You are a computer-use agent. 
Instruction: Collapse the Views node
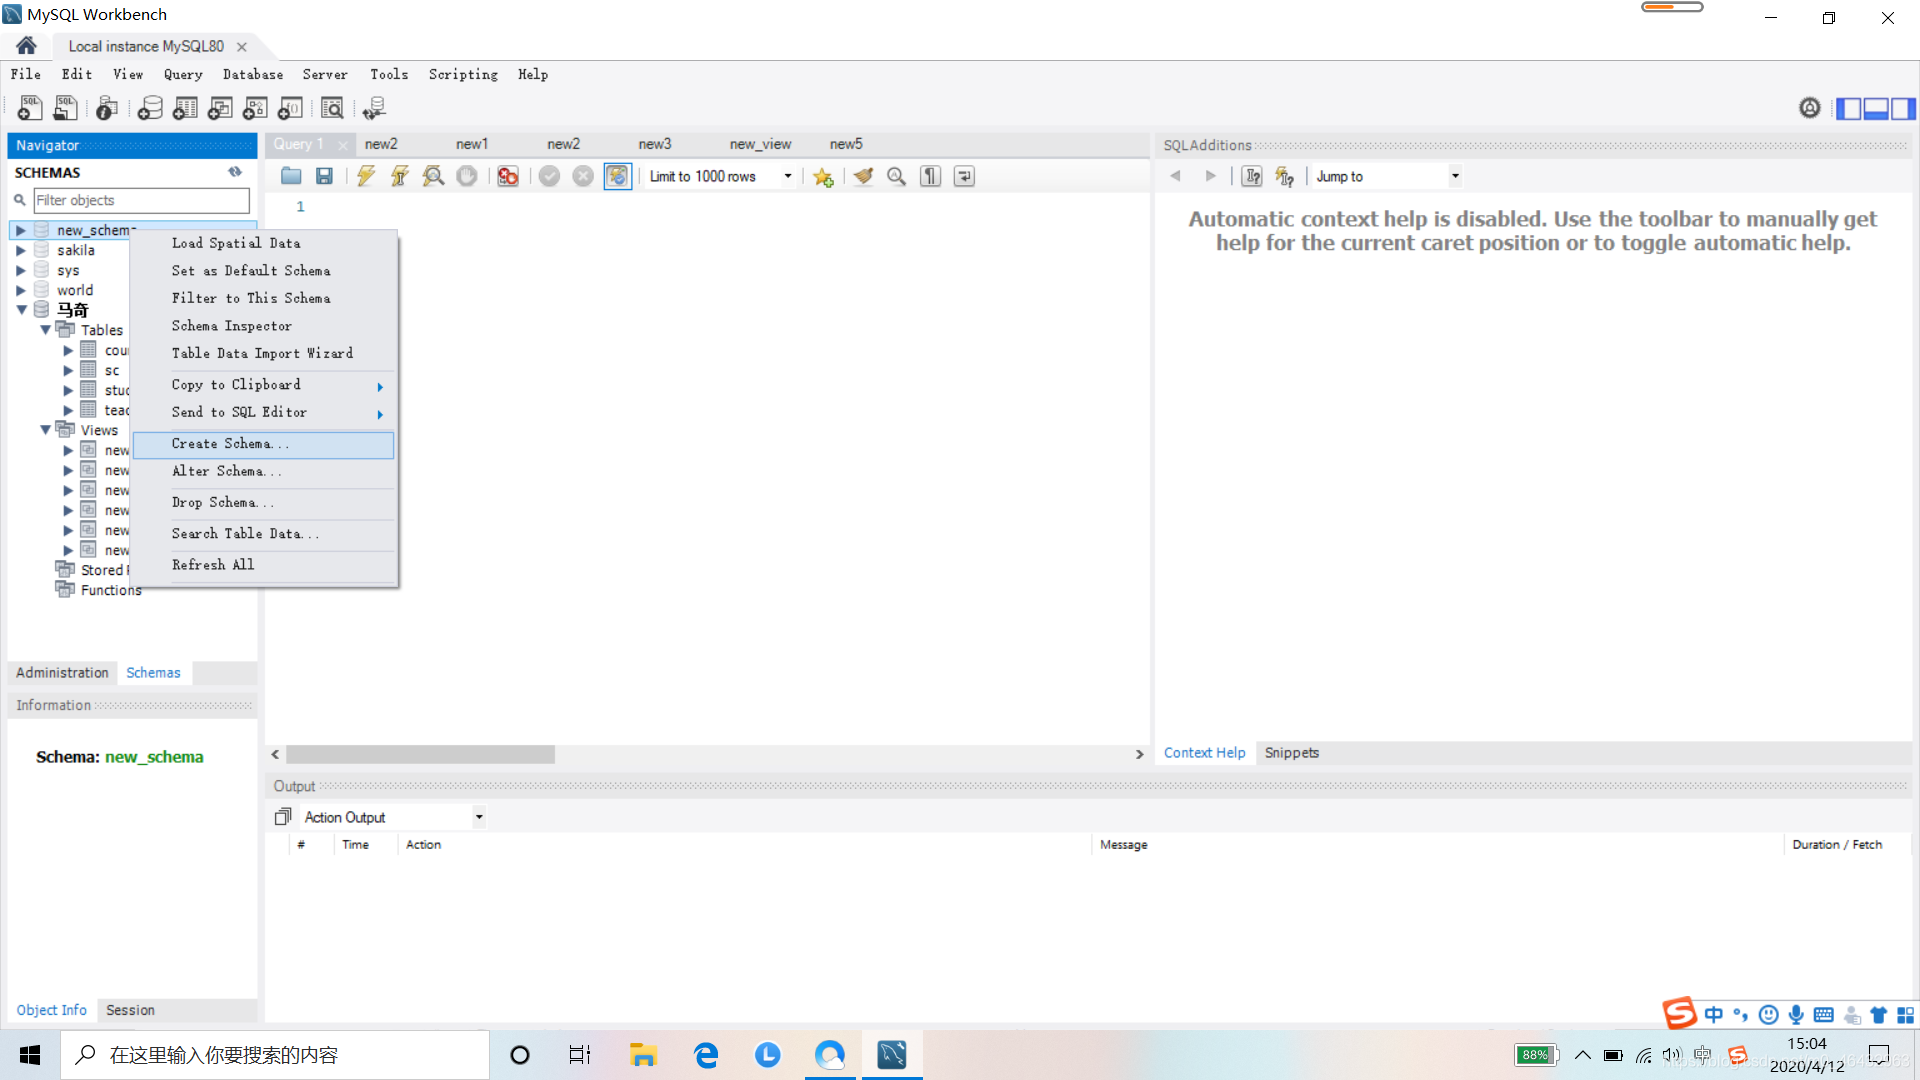pos(45,430)
